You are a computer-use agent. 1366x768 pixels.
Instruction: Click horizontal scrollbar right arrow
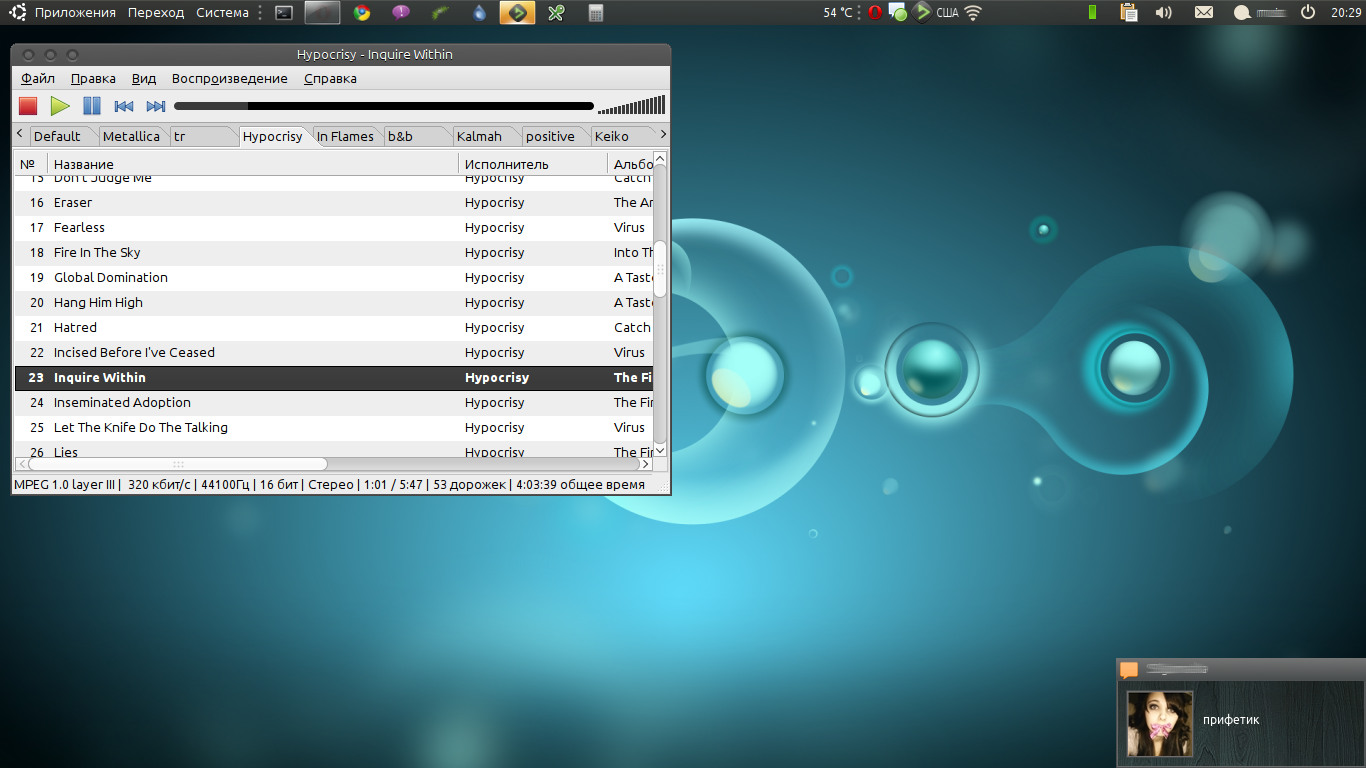coord(646,464)
